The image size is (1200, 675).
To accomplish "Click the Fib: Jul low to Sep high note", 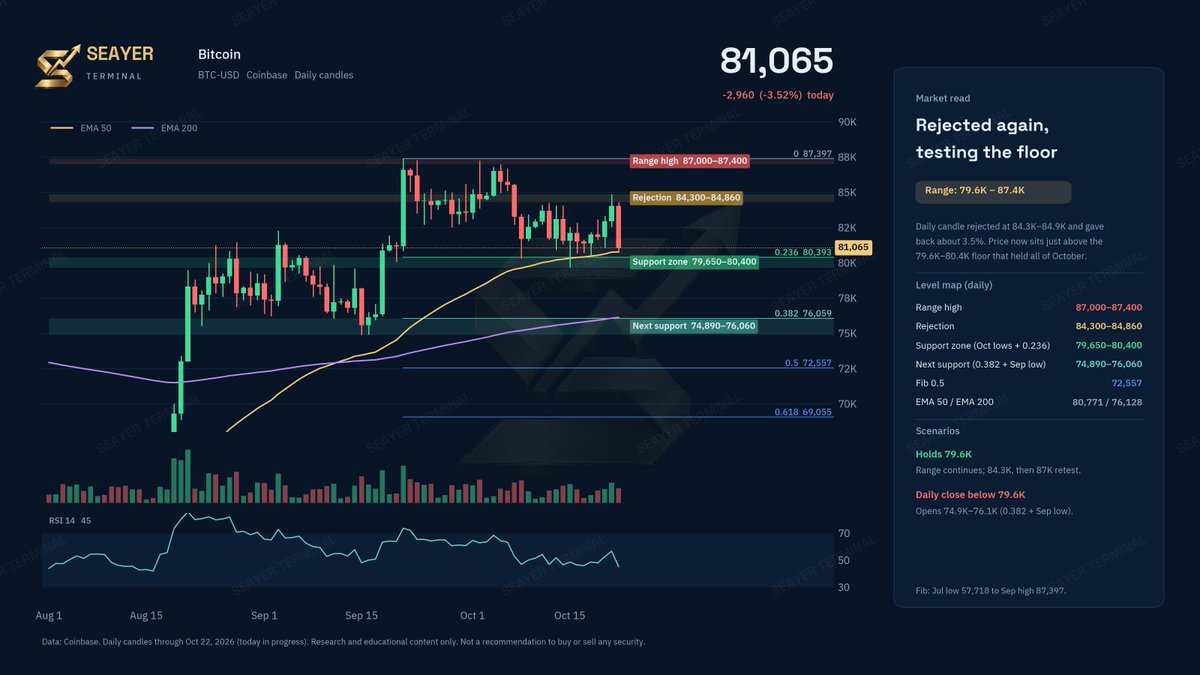I will pyautogui.click(x=991, y=591).
